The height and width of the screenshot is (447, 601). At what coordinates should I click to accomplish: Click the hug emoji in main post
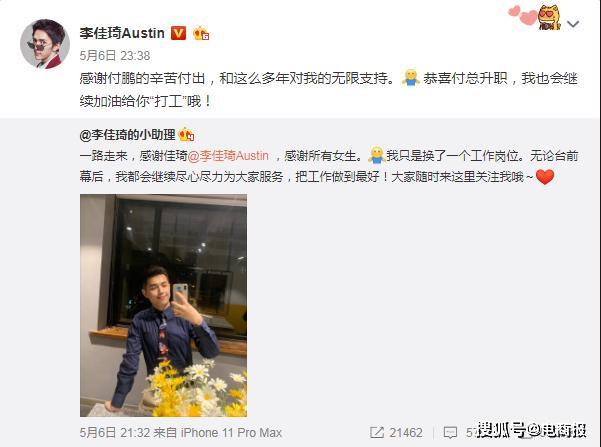[x=411, y=78]
